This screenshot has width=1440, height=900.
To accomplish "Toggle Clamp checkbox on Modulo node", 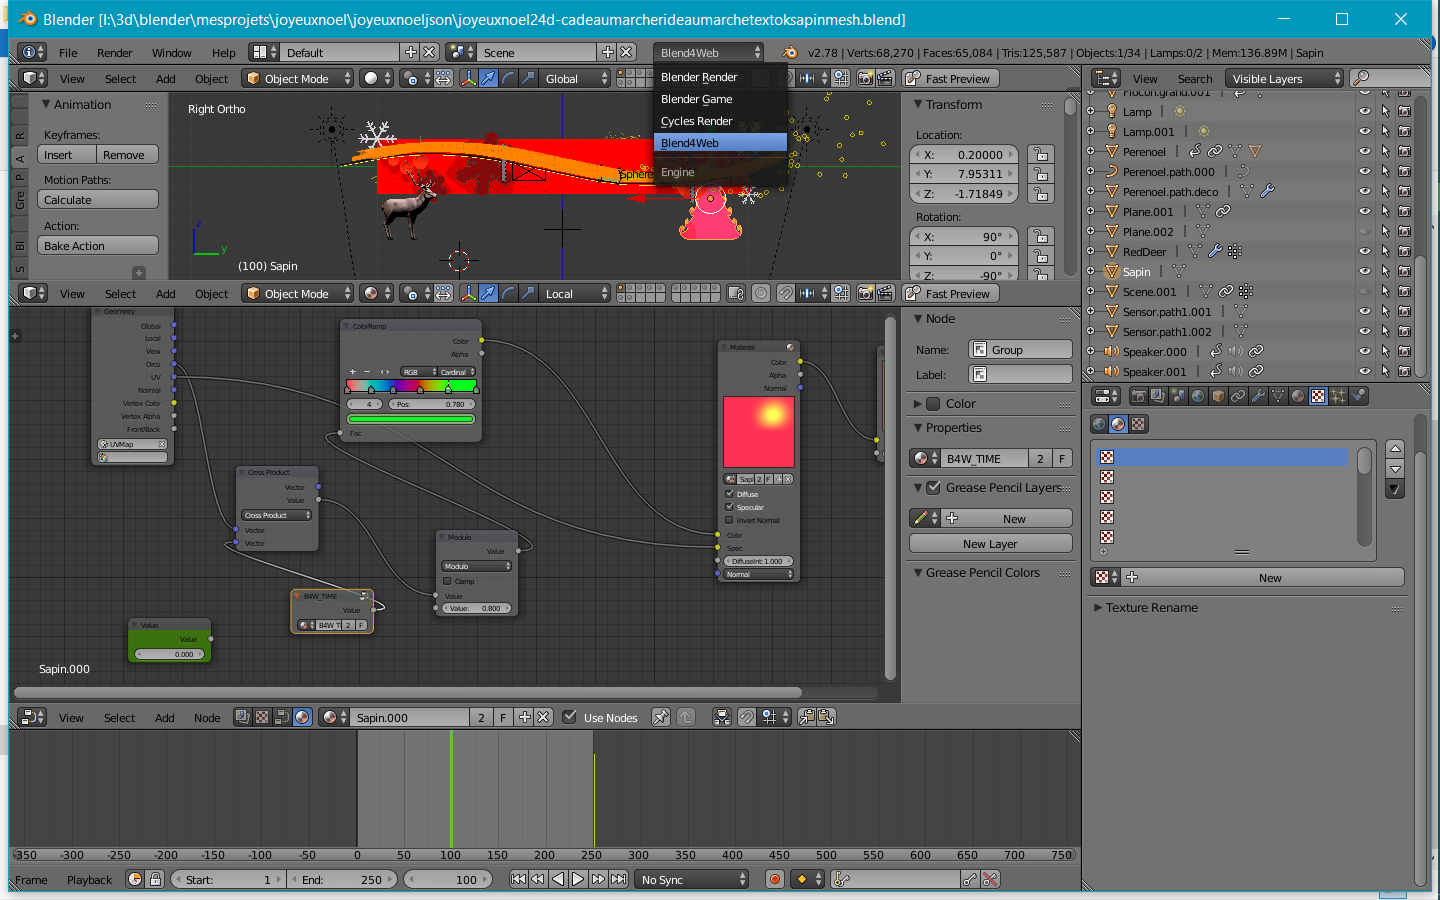I will pos(447,581).
